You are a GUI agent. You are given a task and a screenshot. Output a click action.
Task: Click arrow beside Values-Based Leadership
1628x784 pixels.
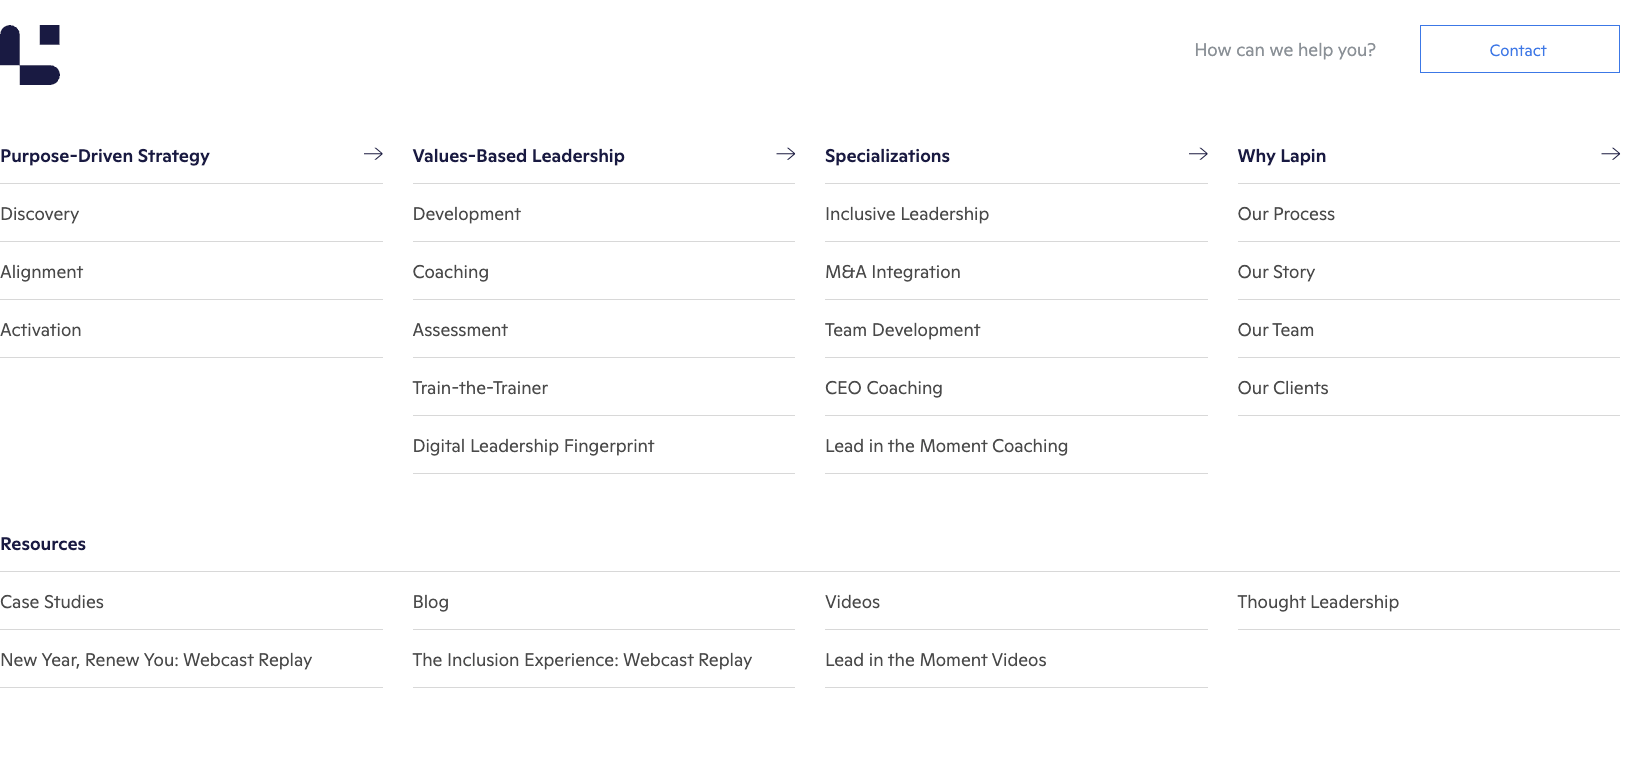point(786,154)
